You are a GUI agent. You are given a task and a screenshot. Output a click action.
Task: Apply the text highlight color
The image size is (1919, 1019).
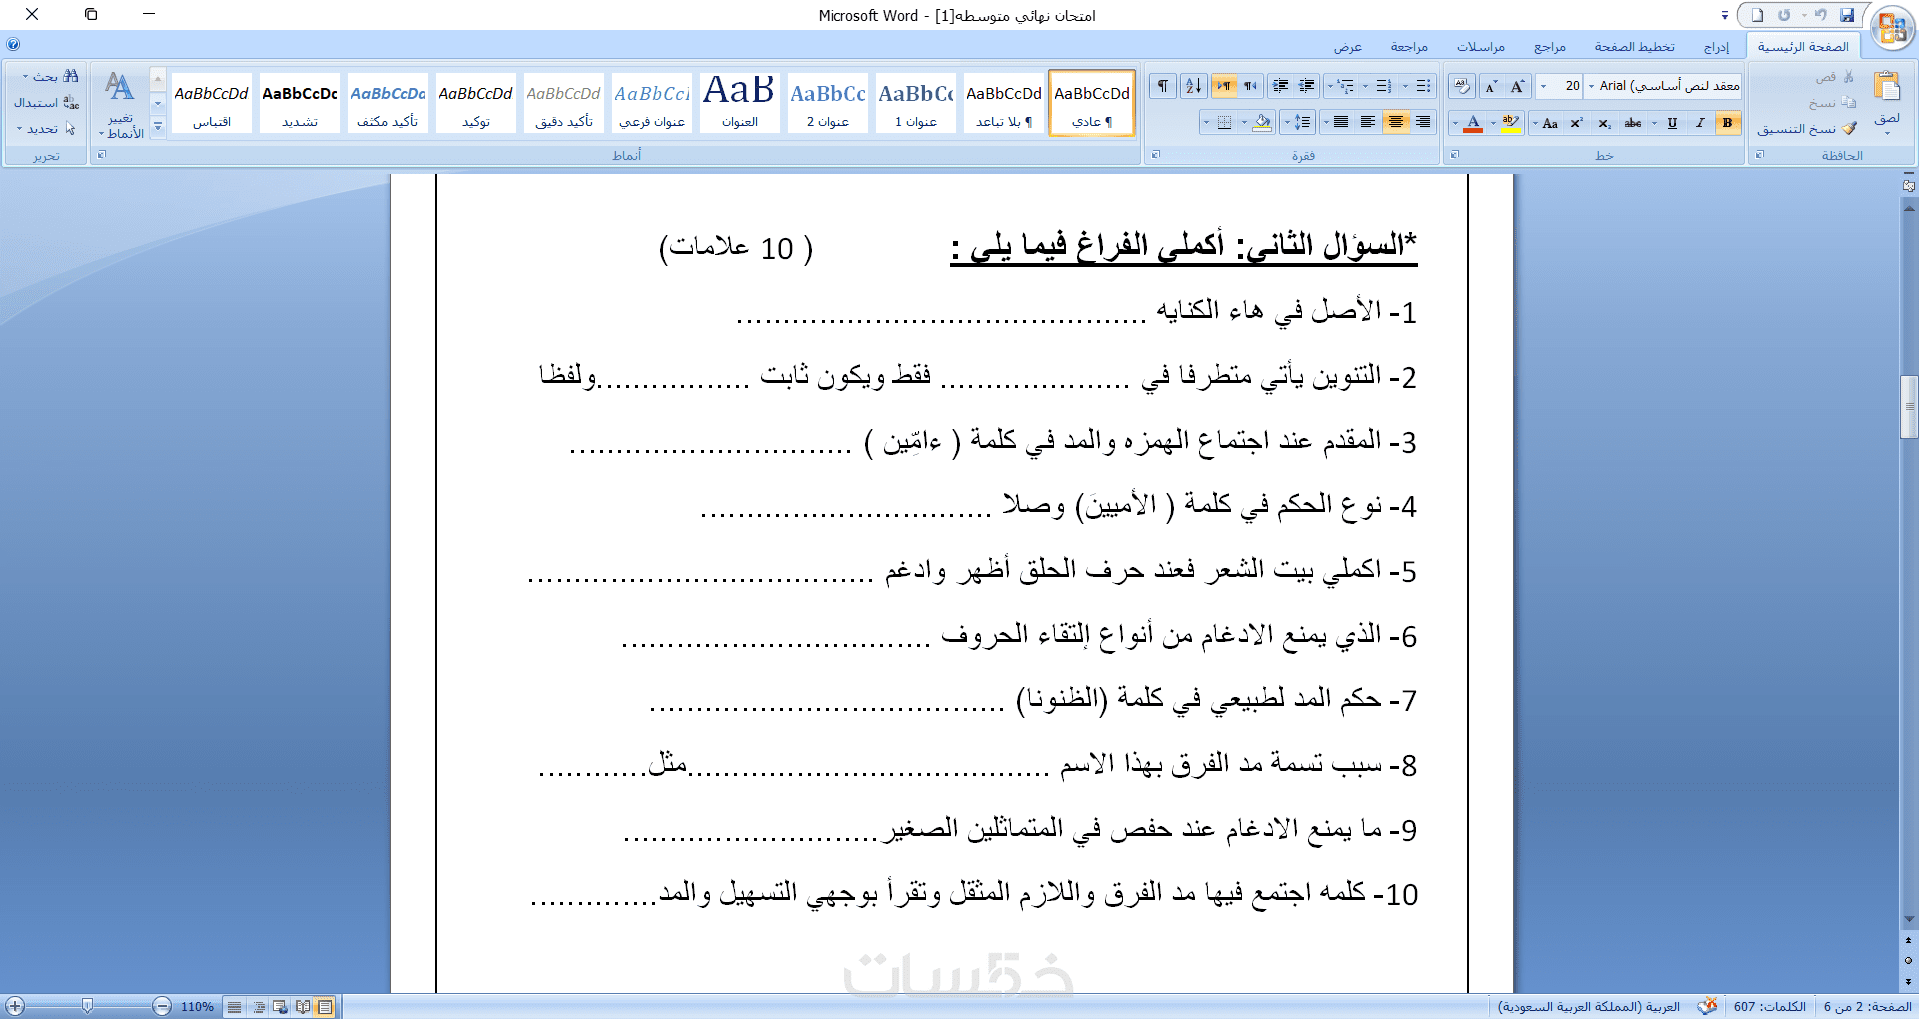click(x=1511, y=123)
